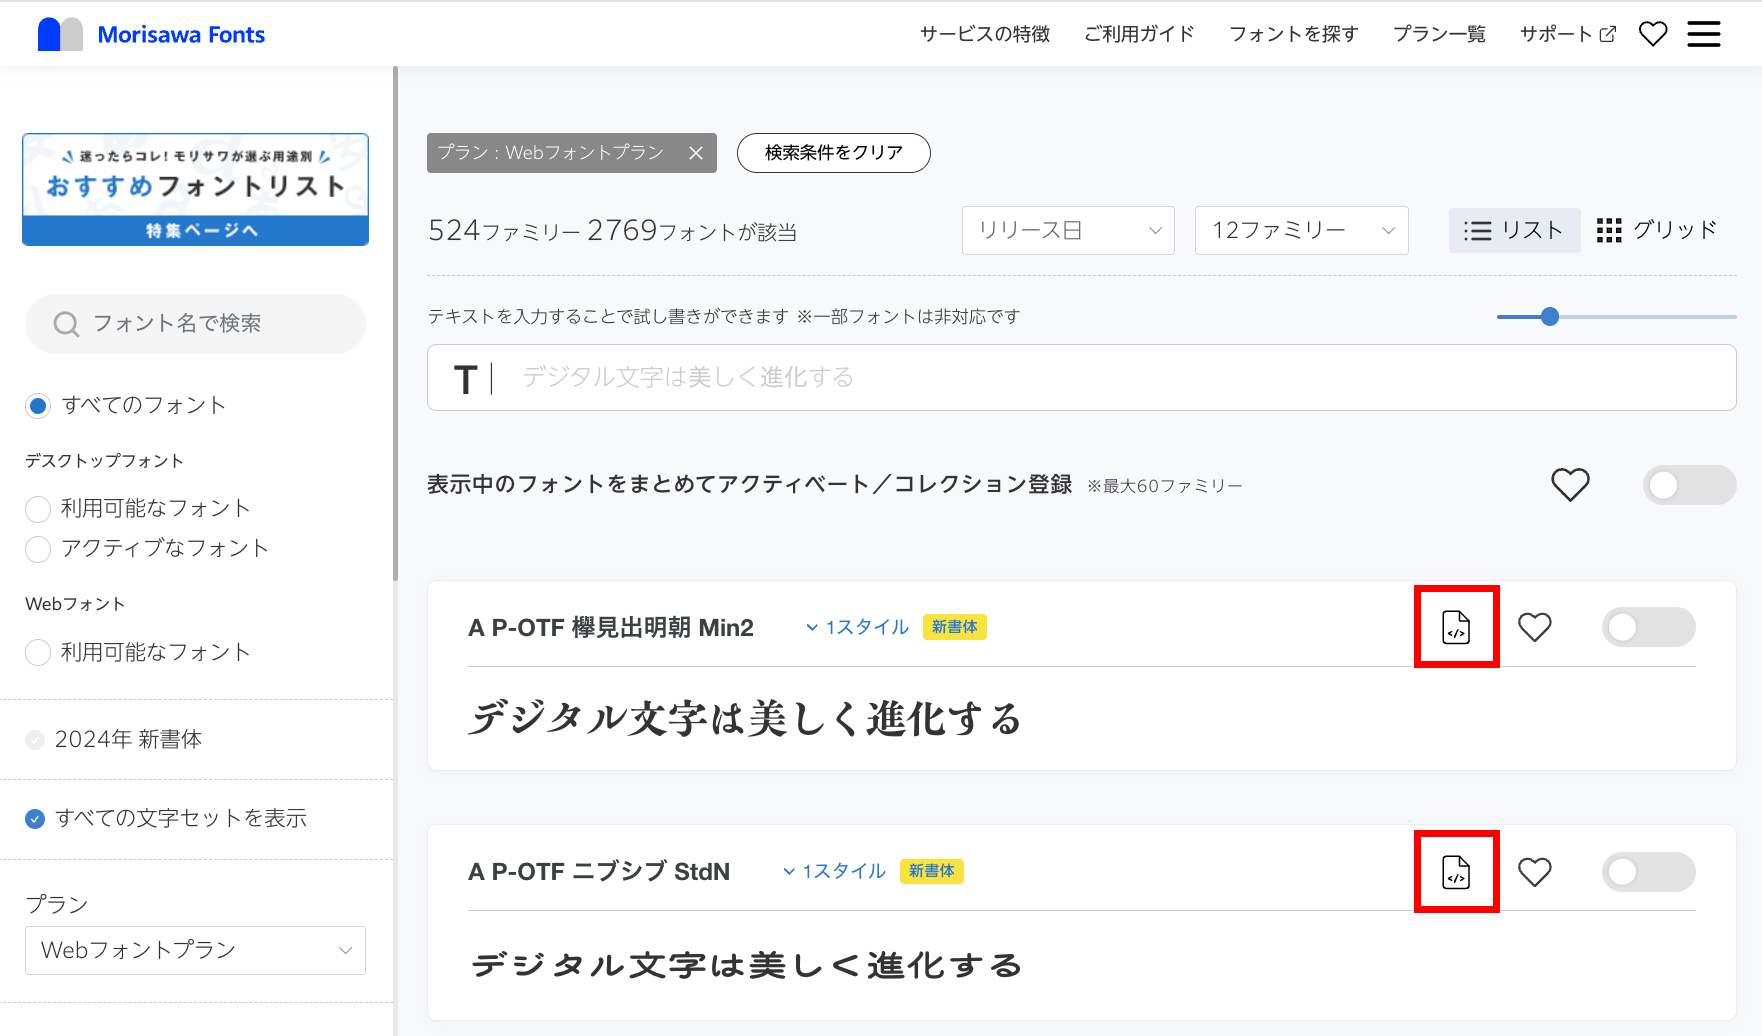Uncheck すべての文字セットを表示 checkbox
This screenshot has width=1762, height=1036.
click(35, 819)
